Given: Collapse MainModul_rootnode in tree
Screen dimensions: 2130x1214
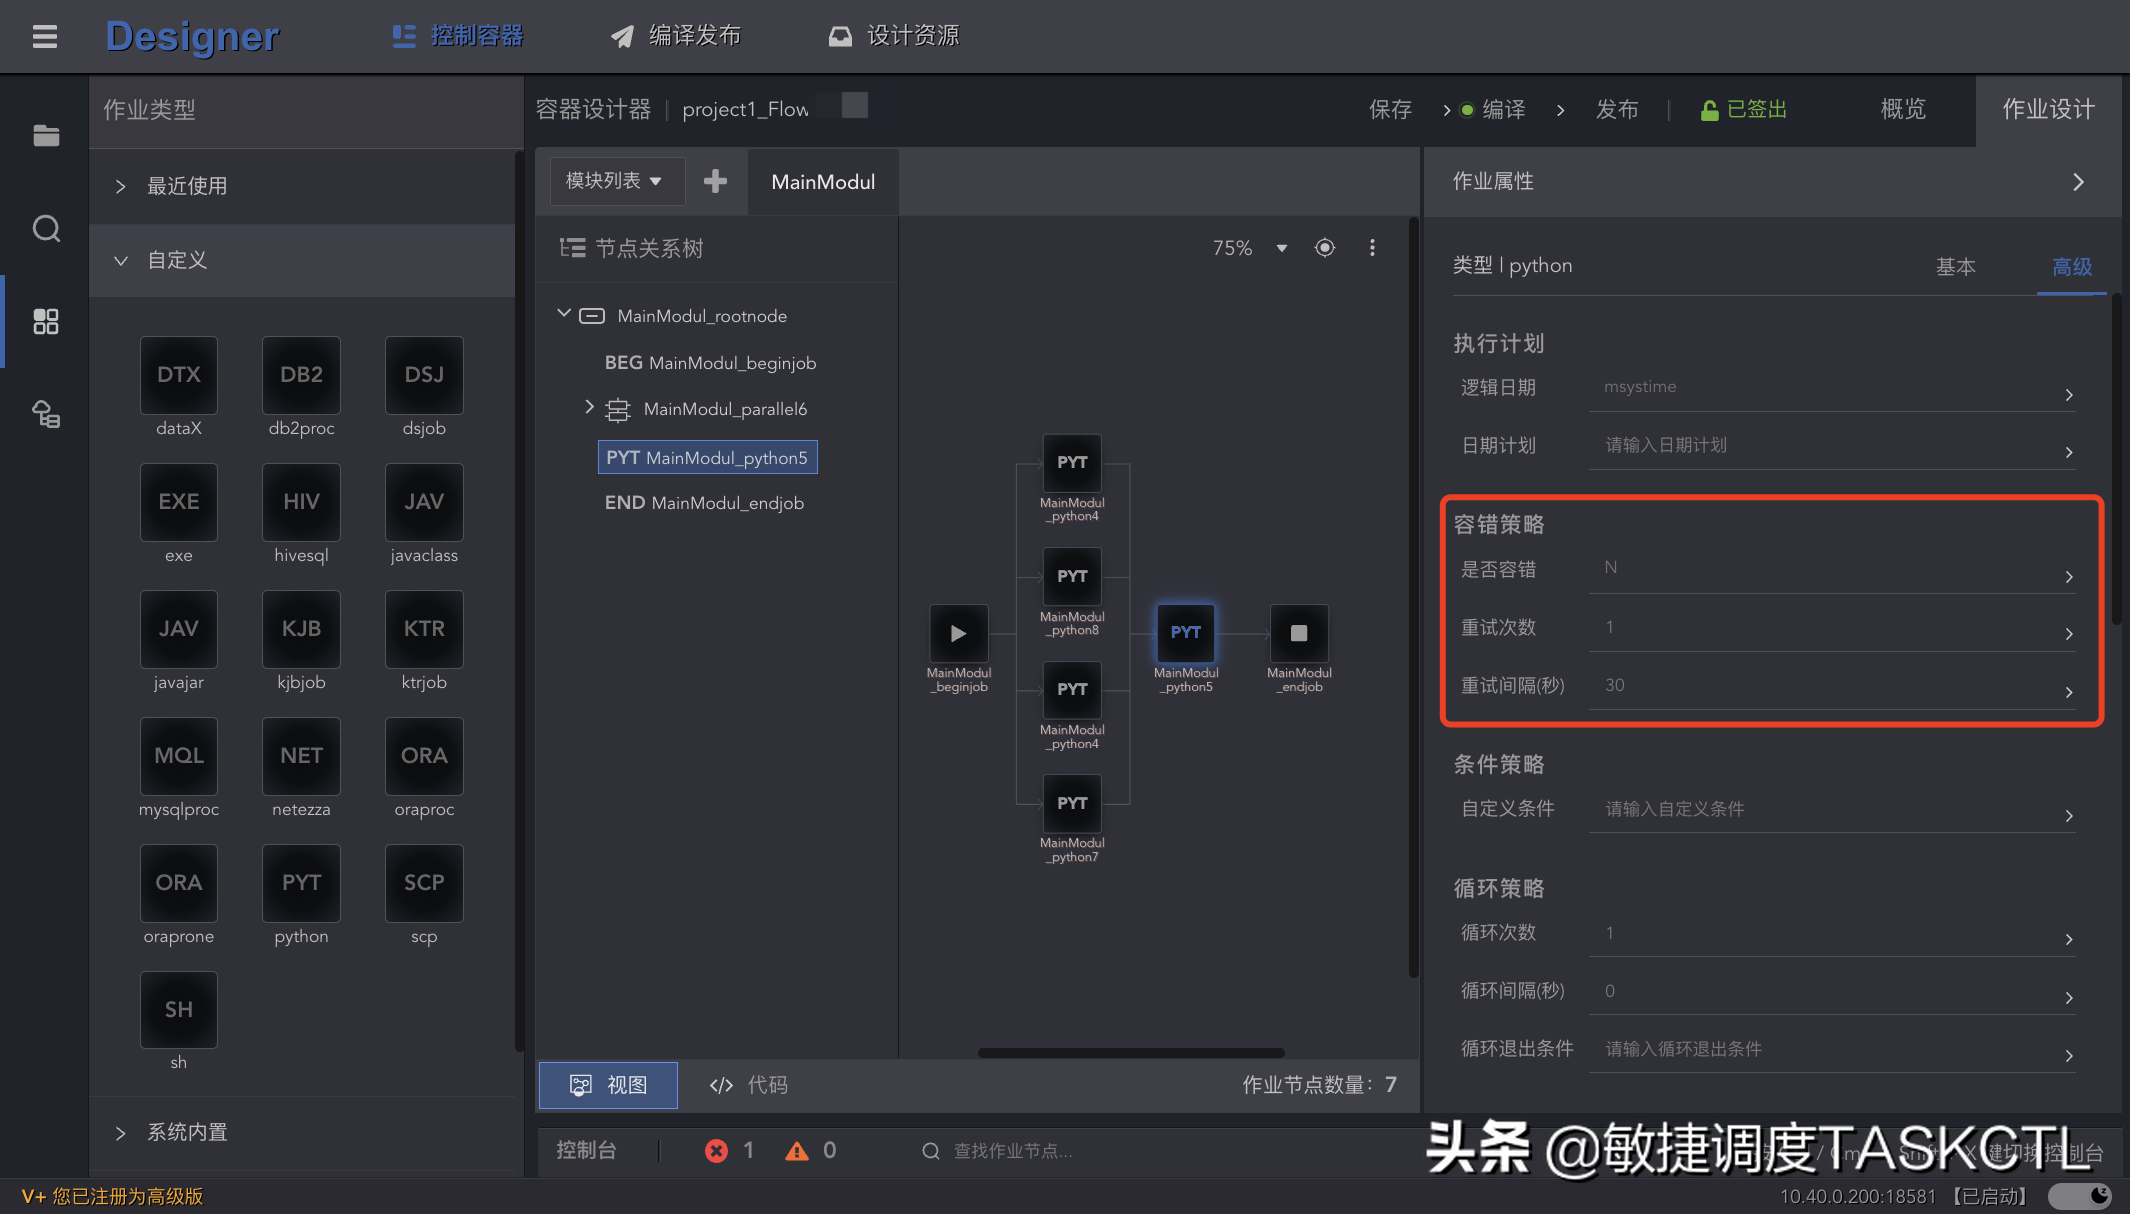Looking at the screenshot, I should coord(564,314).
